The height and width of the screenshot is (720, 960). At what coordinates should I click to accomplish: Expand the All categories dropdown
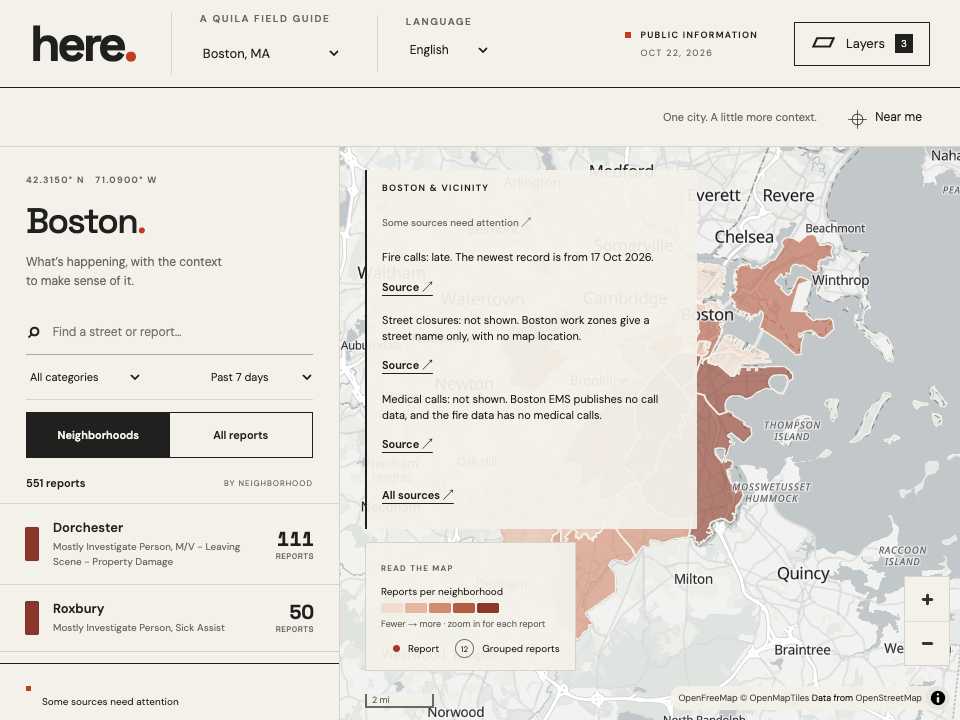point(85,377)
